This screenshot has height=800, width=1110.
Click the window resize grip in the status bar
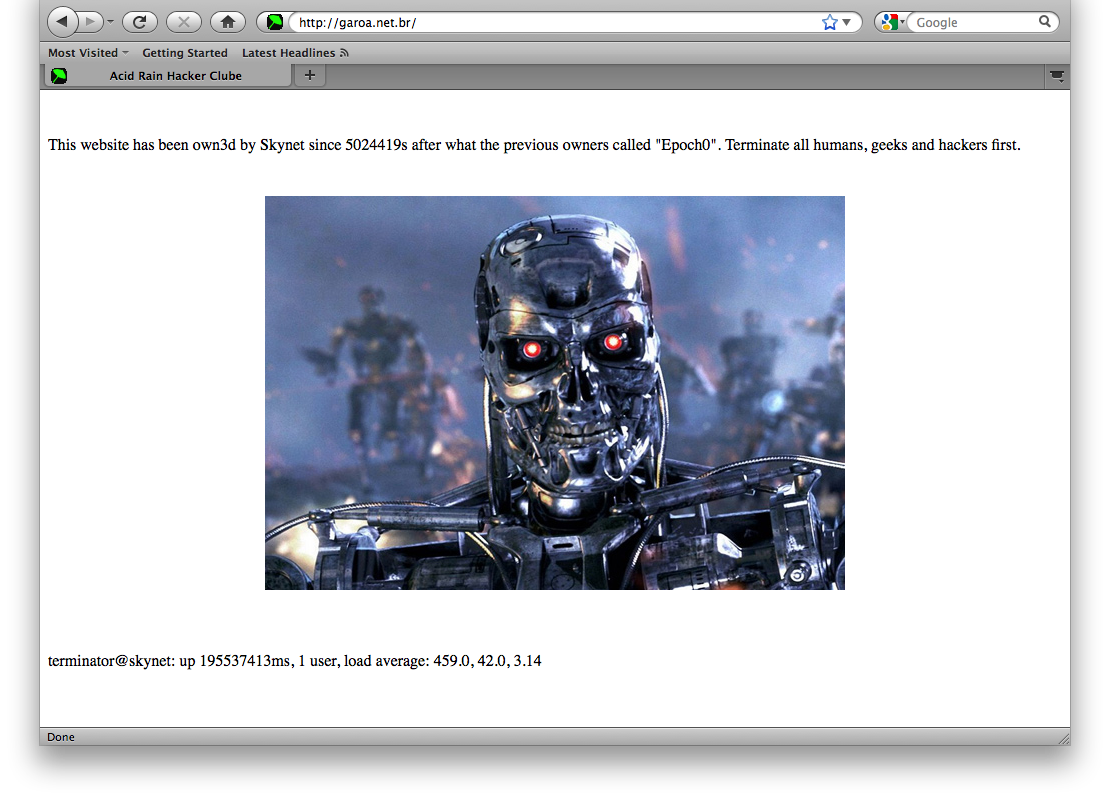[x=1063, y=738]
